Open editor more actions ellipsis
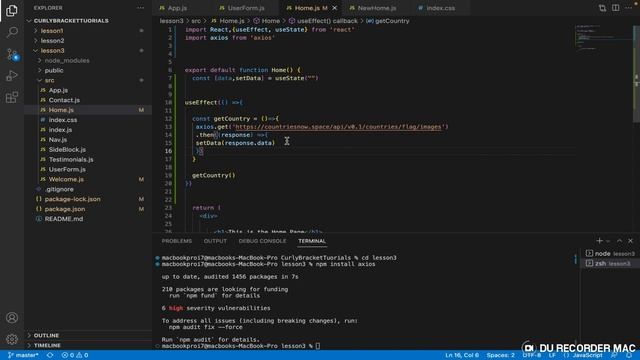The image size is (640, 360). point(629,8)
